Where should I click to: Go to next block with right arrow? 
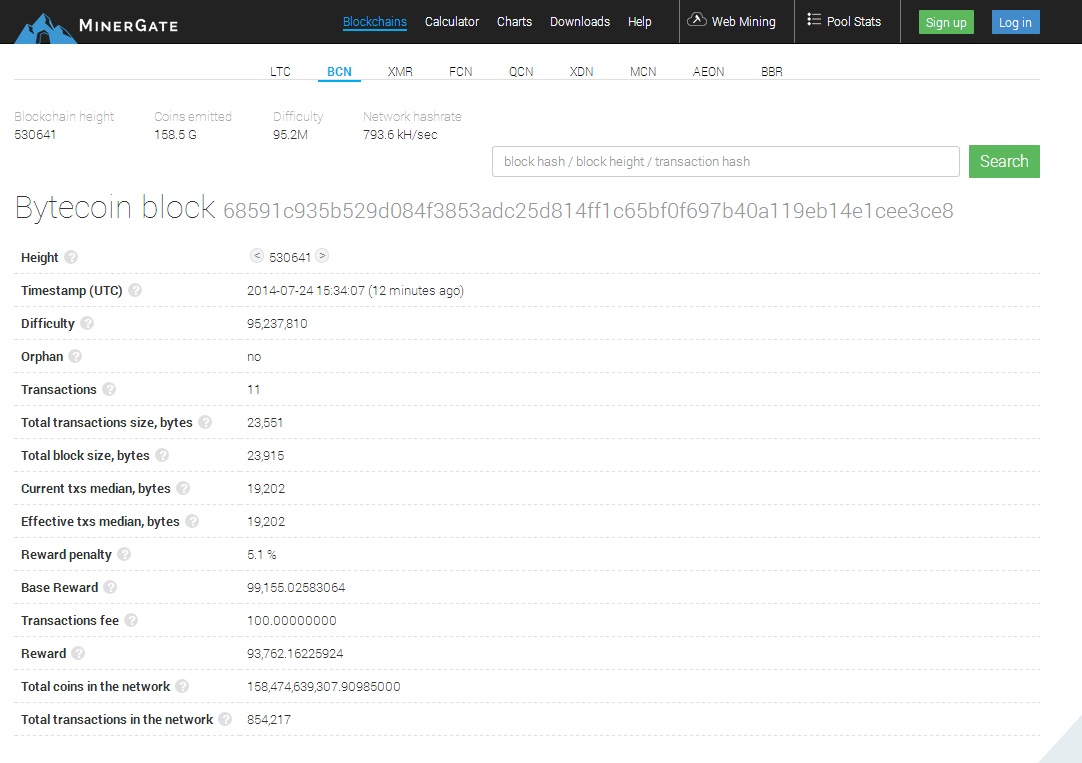(322, 256)
